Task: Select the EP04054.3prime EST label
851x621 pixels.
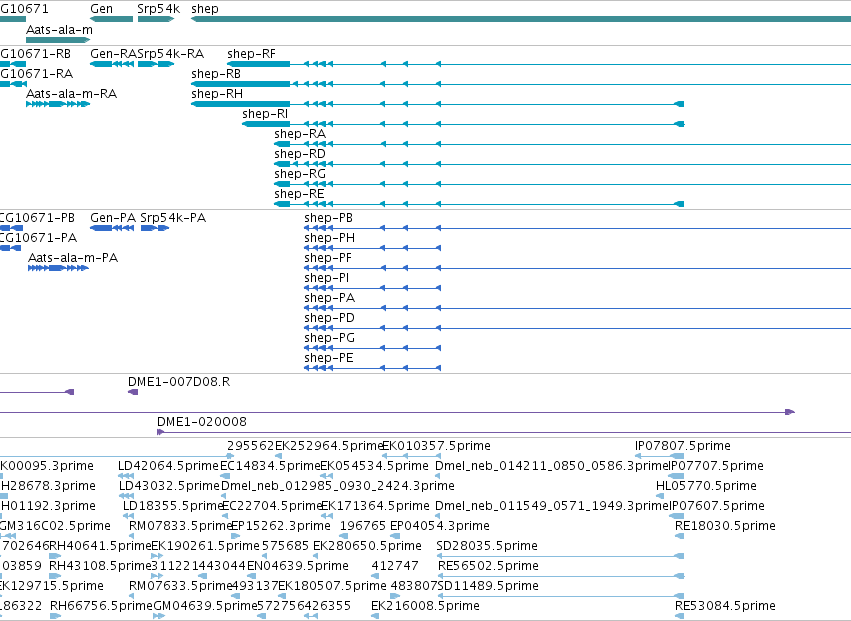Action: [x=440, y=527]
